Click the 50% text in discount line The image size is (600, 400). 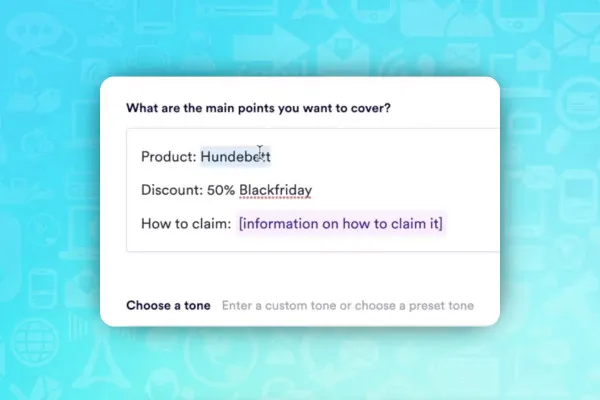[x=221, y=190]
